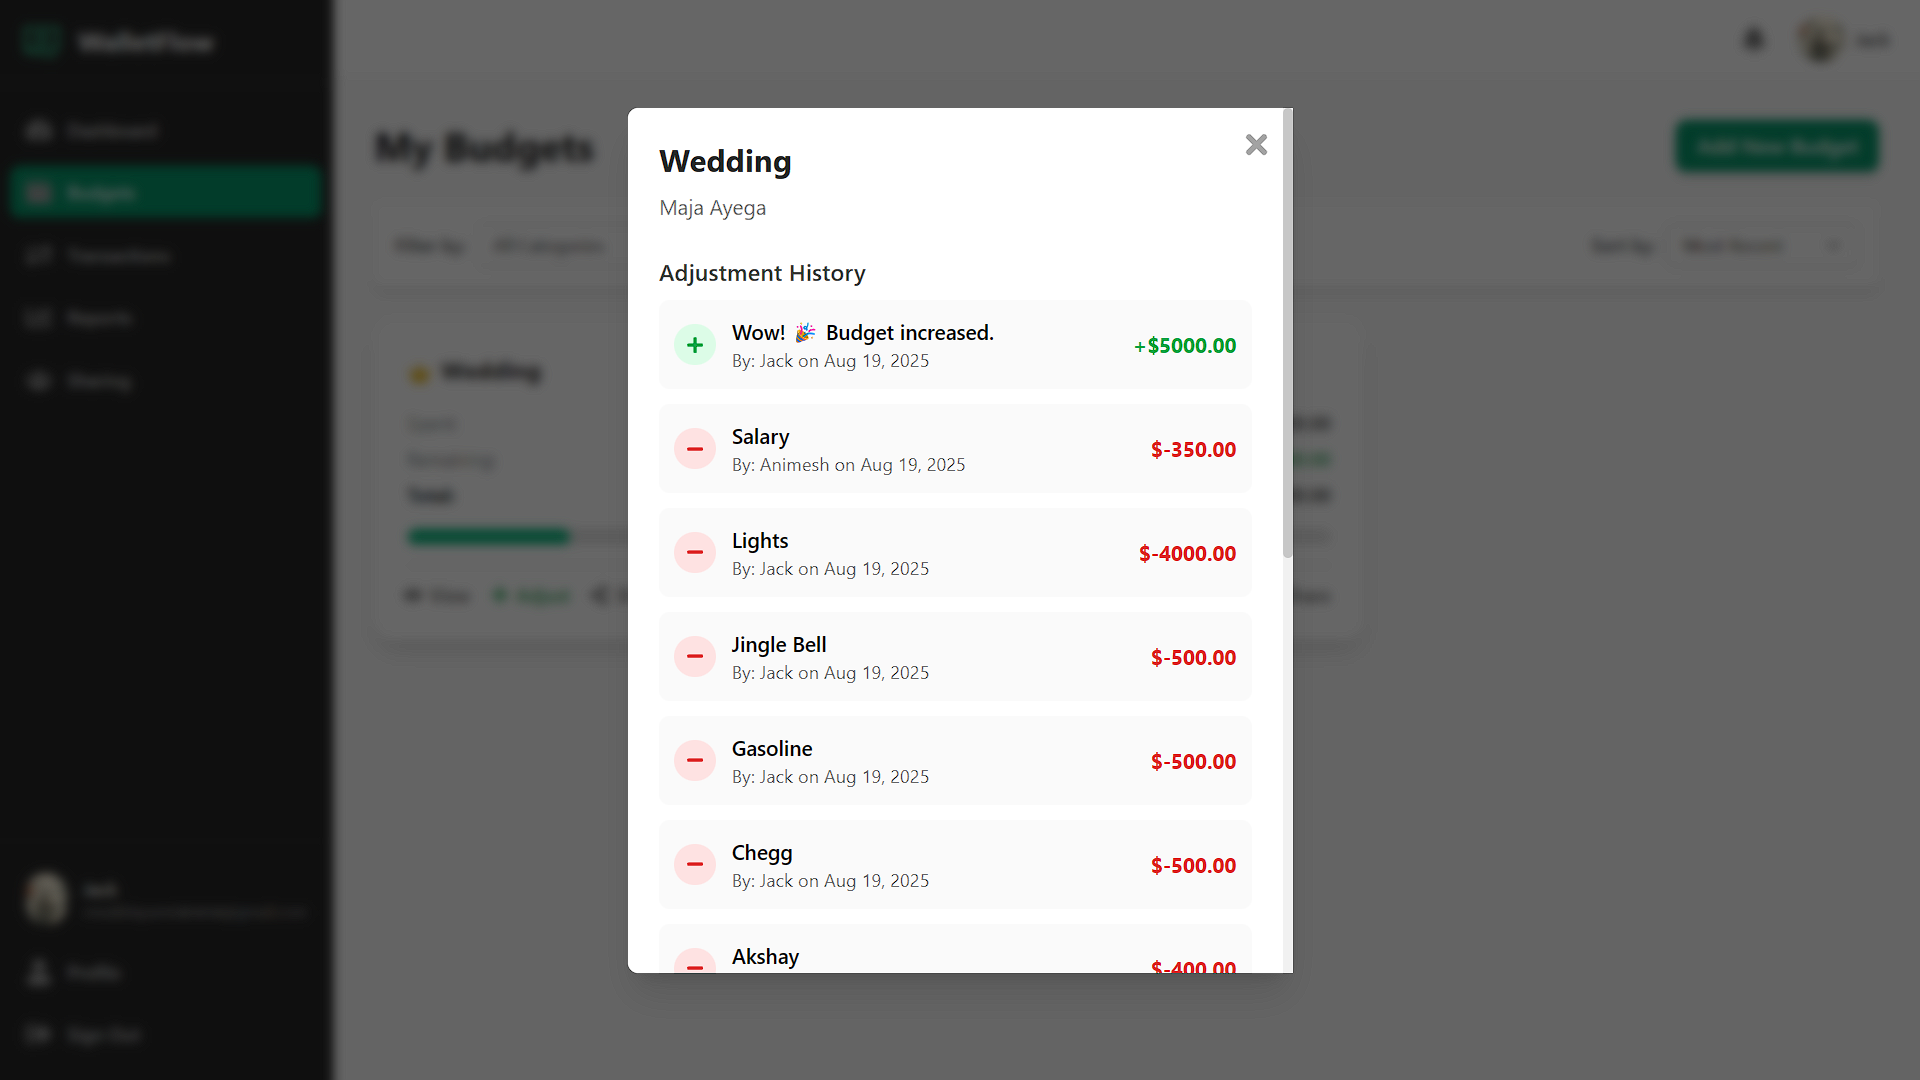The image size is (1920, 1080).
Task: Click the green plus icon on Budget increased
Action: 695,345
